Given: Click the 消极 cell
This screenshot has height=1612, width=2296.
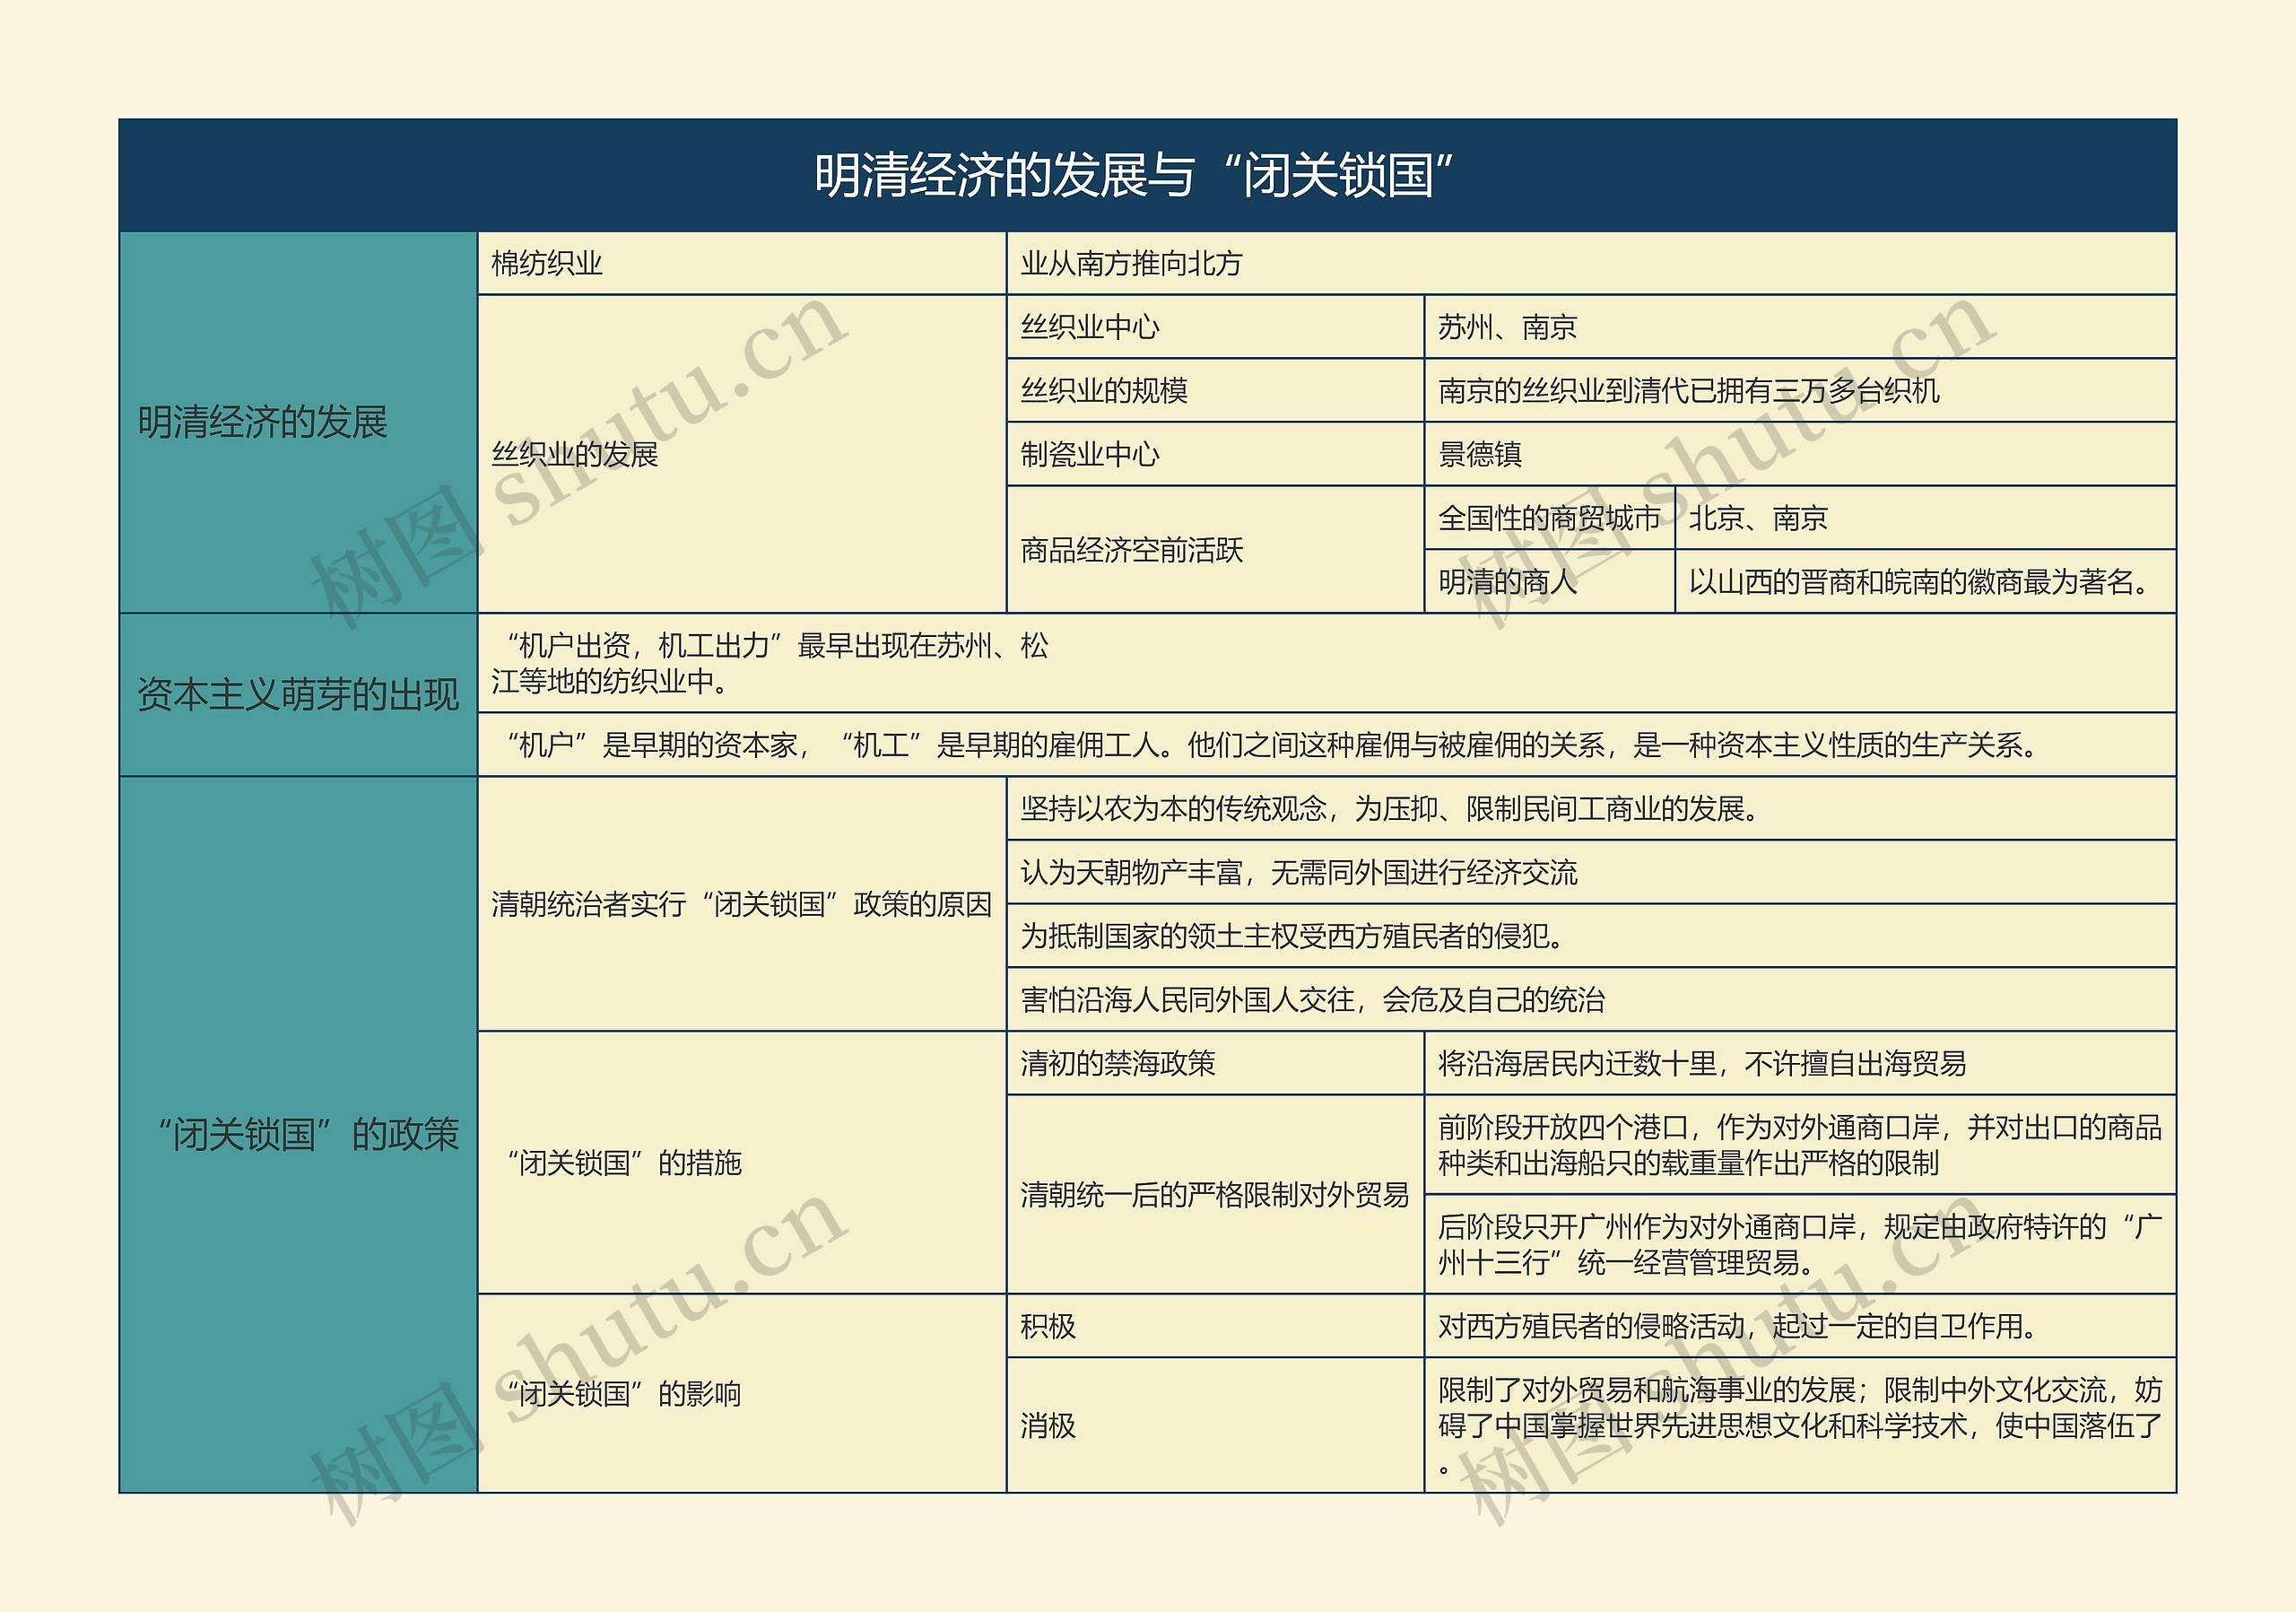Looking at the screenshot, I should (x=1215, y=1425).
